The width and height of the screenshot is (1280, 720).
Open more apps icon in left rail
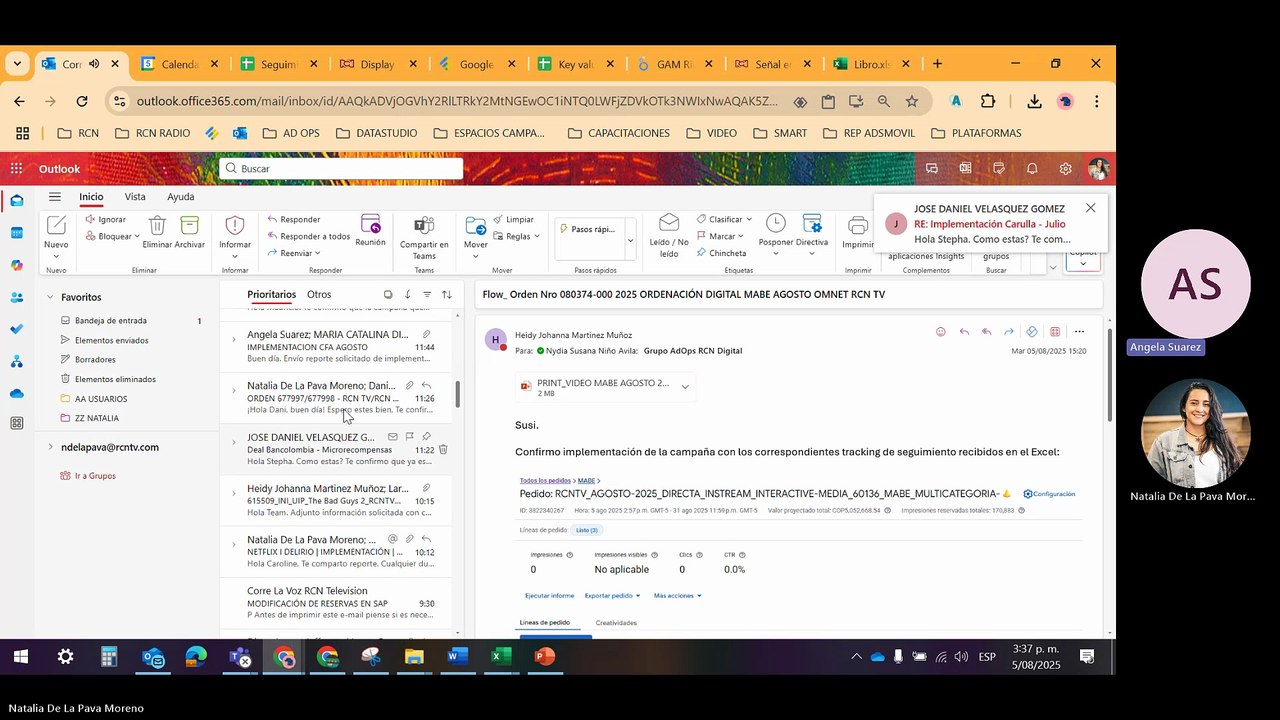coord(17,423)
